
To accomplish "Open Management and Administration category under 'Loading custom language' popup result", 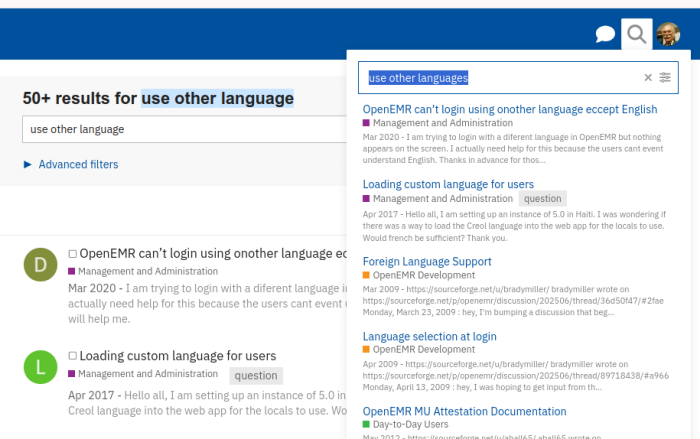I will pyautogui.click(x=438, y=199).
